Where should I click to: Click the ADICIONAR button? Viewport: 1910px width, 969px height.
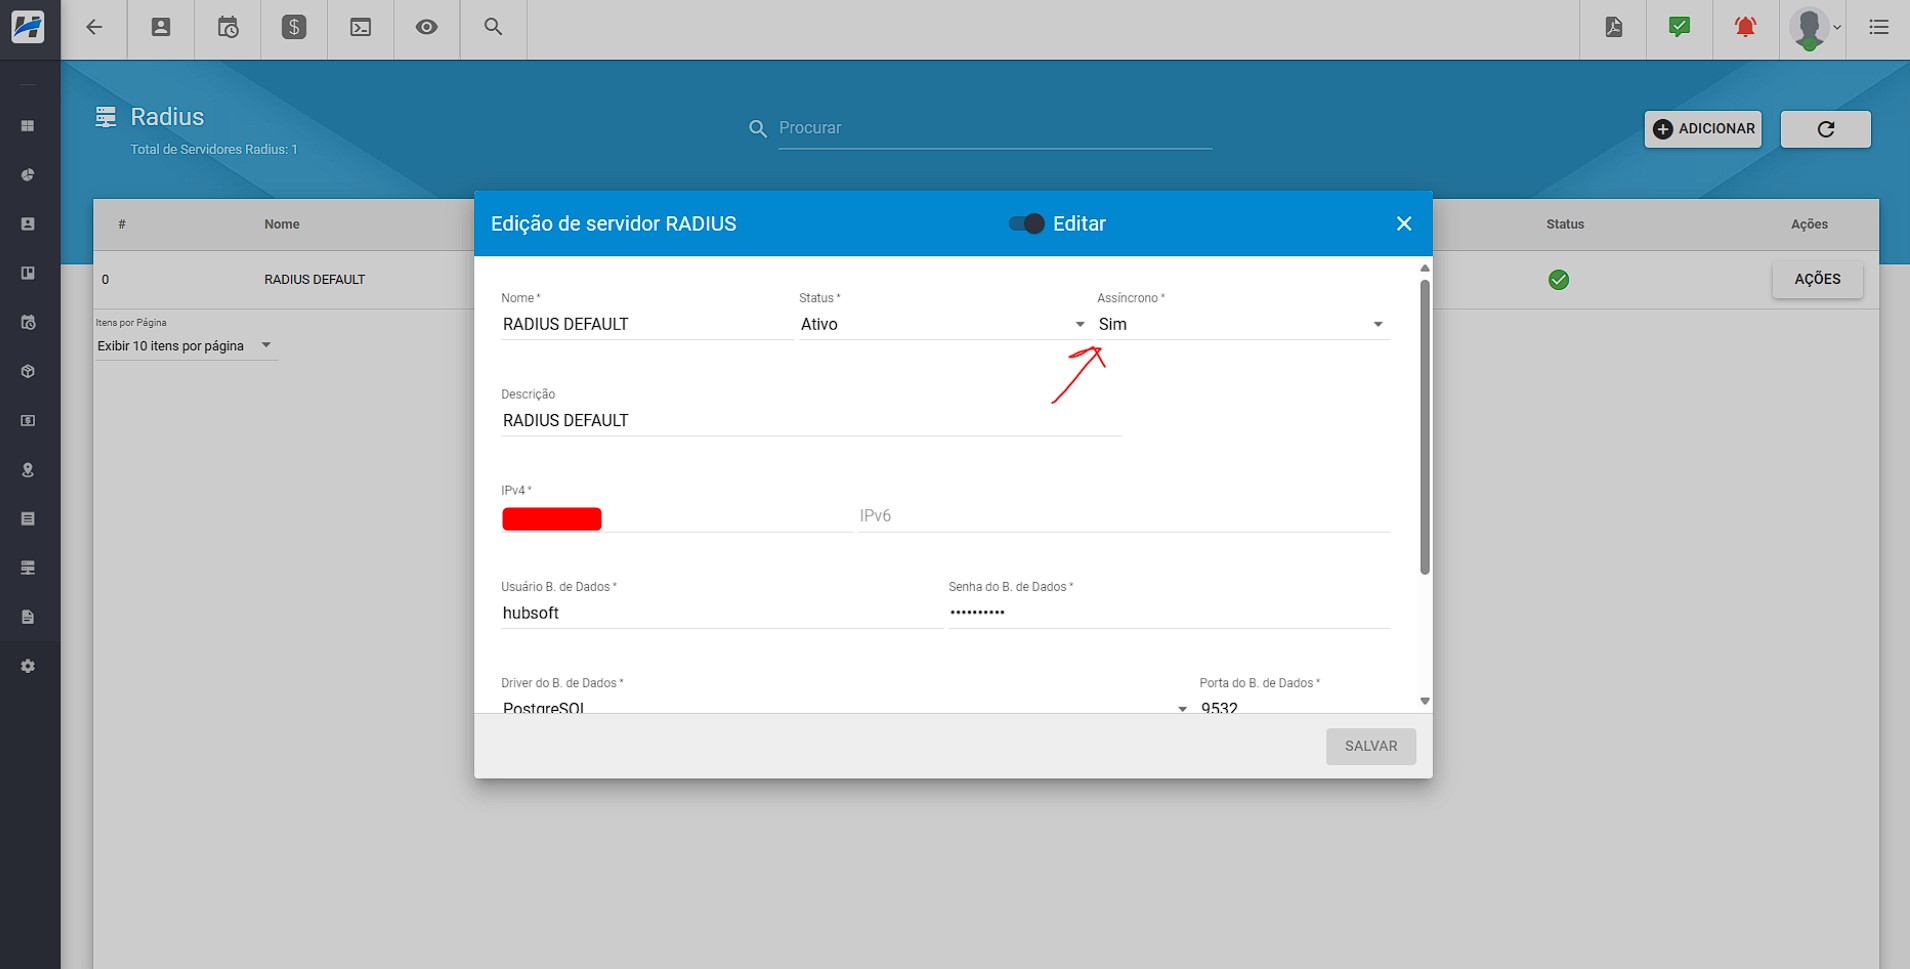point(1703,129)
